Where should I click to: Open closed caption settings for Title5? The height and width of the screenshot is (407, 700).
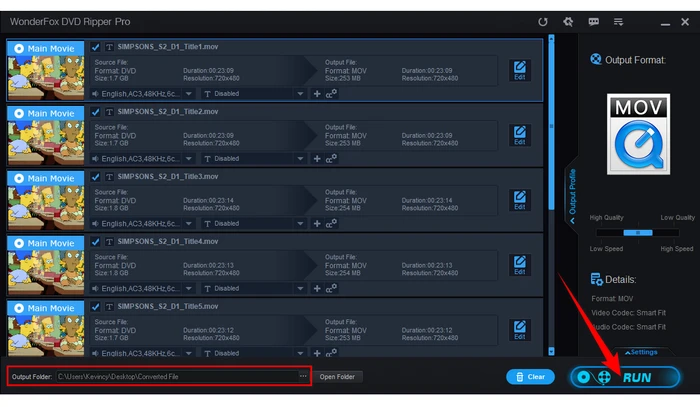[x=331, y=353]
